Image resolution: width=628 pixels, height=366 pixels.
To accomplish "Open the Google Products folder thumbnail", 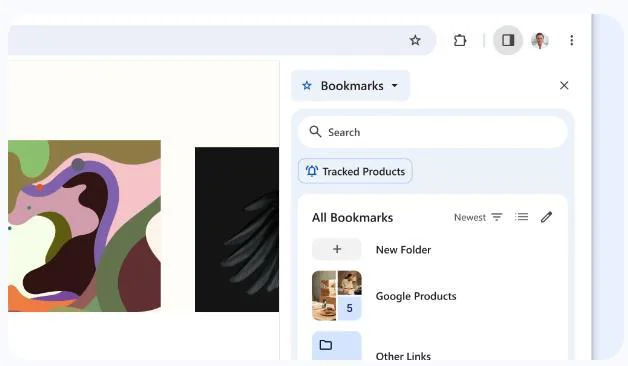I will pyautogui.click(x=336, y=296).
